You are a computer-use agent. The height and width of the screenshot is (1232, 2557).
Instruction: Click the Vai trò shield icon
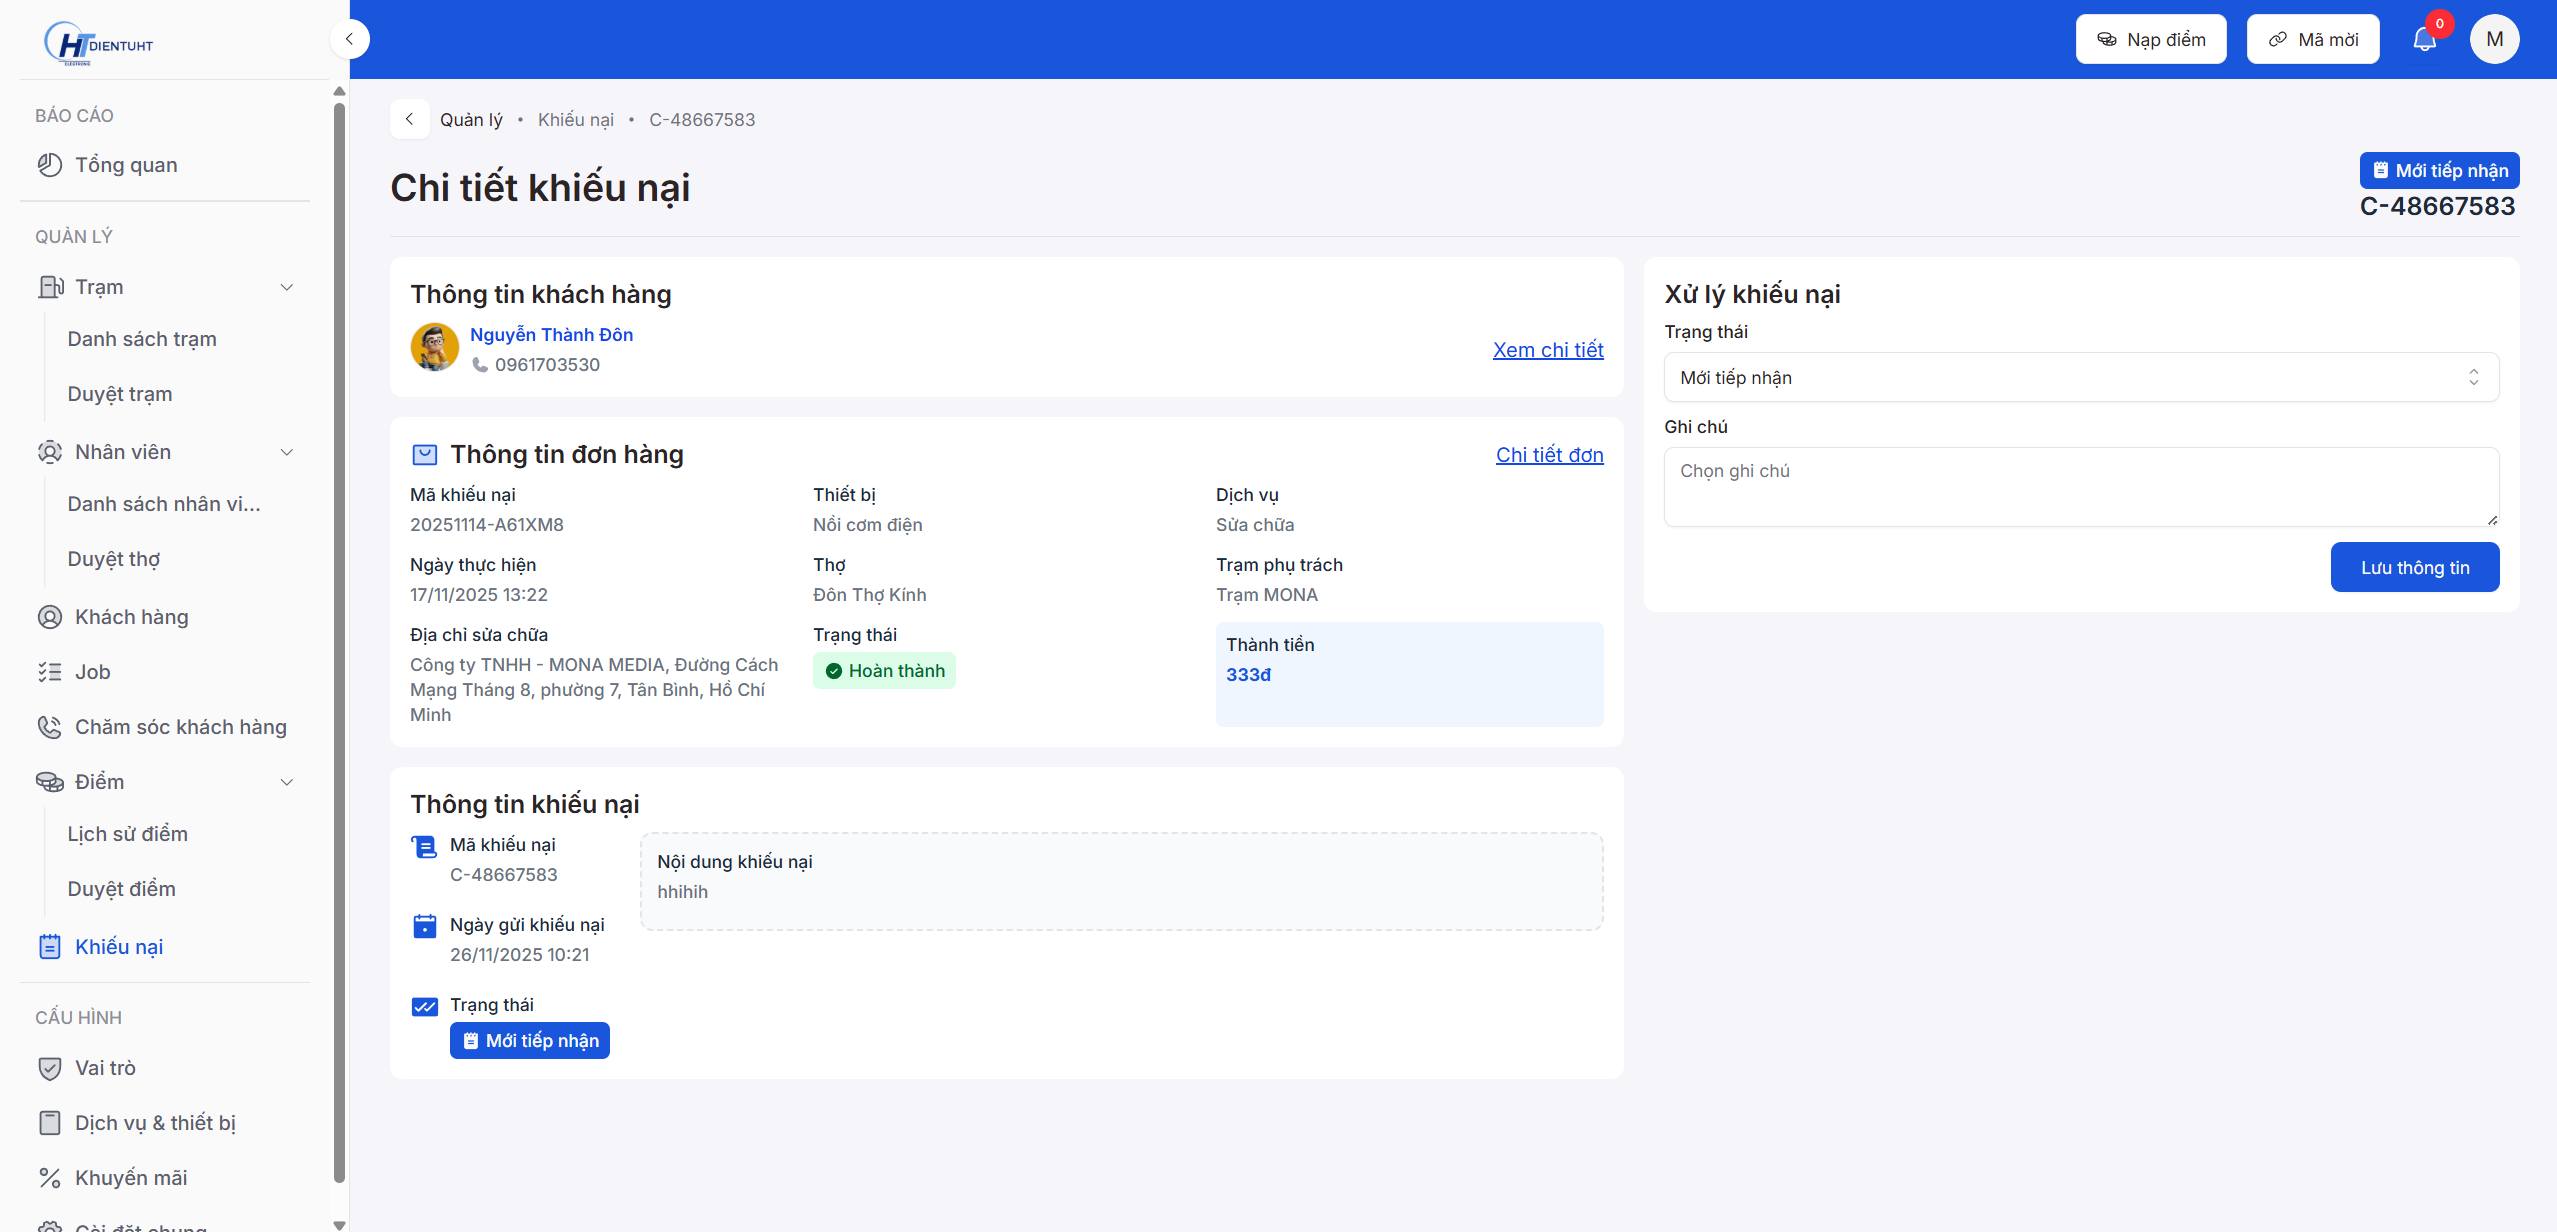click(50, 1068)
